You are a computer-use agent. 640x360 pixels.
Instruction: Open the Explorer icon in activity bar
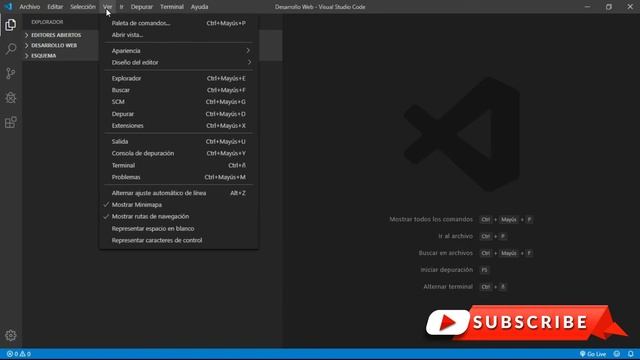(11, 25)
